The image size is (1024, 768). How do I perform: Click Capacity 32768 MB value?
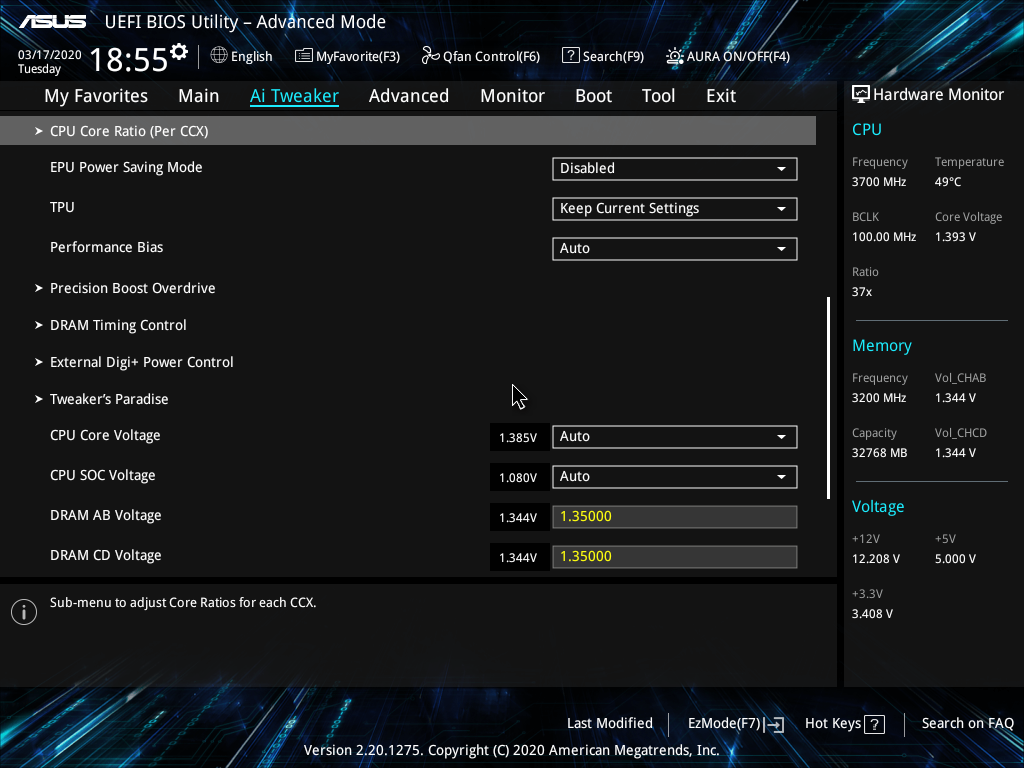click(x=880, y=453)
